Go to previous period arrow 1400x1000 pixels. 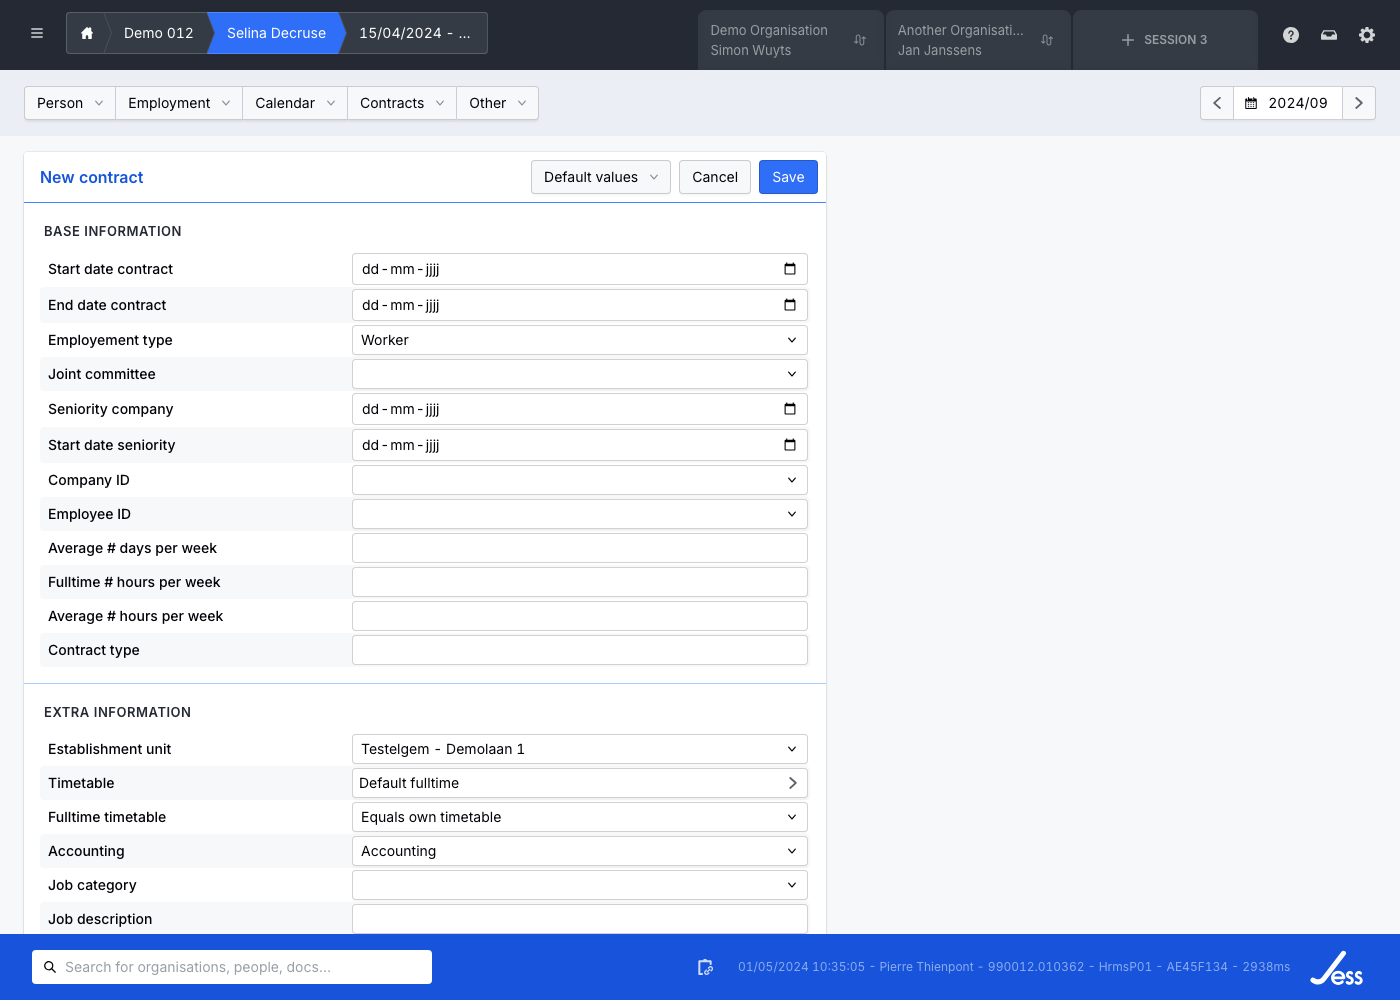click(x=1217, y=103)
